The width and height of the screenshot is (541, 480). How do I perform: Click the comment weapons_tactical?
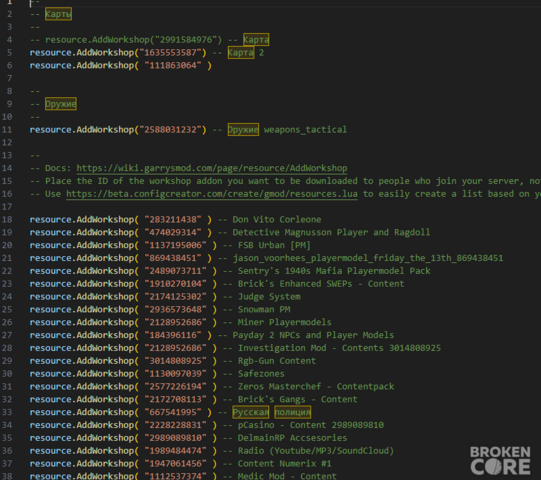(x=305, y=130)
